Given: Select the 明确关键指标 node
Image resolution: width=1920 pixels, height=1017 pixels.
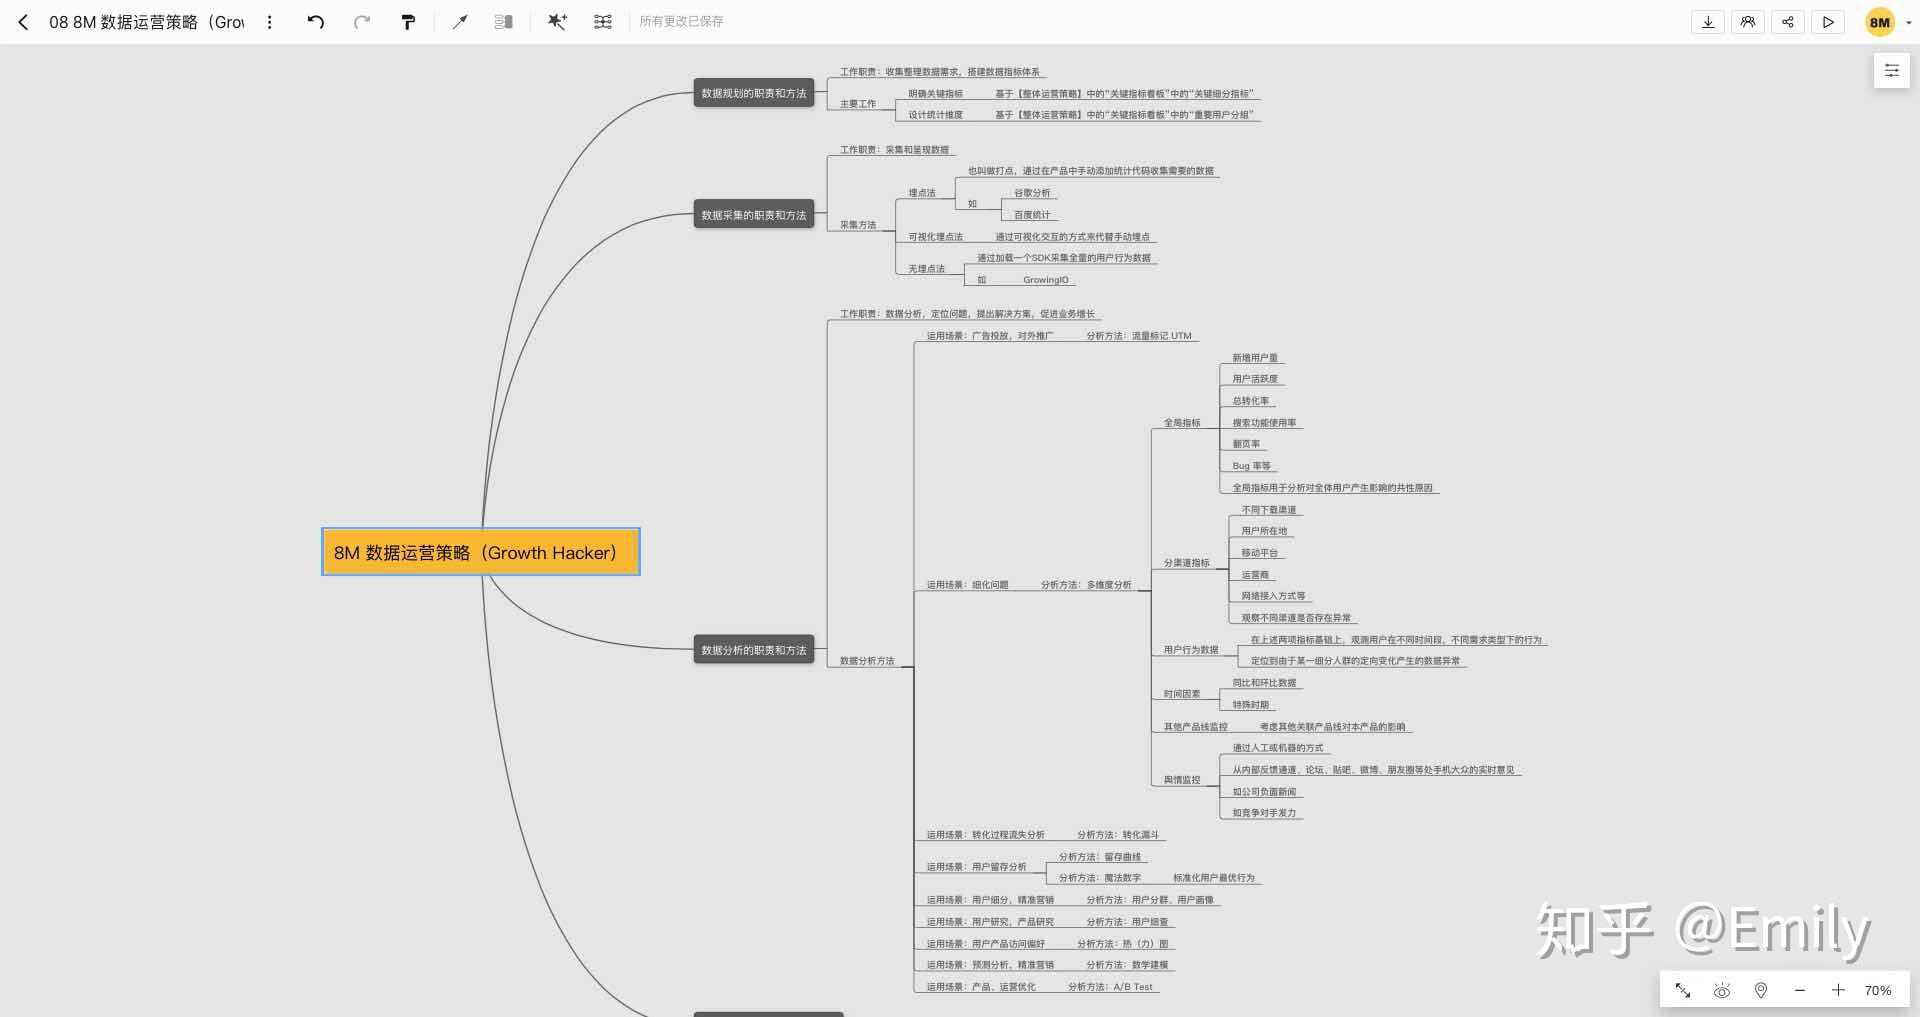Looking at the screenshot, I should click(x=936, y=94).
